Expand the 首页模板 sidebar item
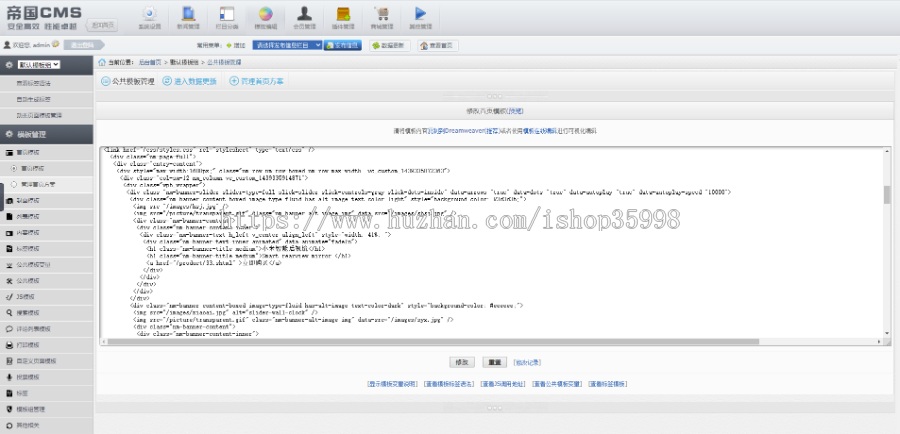This screenshot has width=900, height=434. [46, 153]
